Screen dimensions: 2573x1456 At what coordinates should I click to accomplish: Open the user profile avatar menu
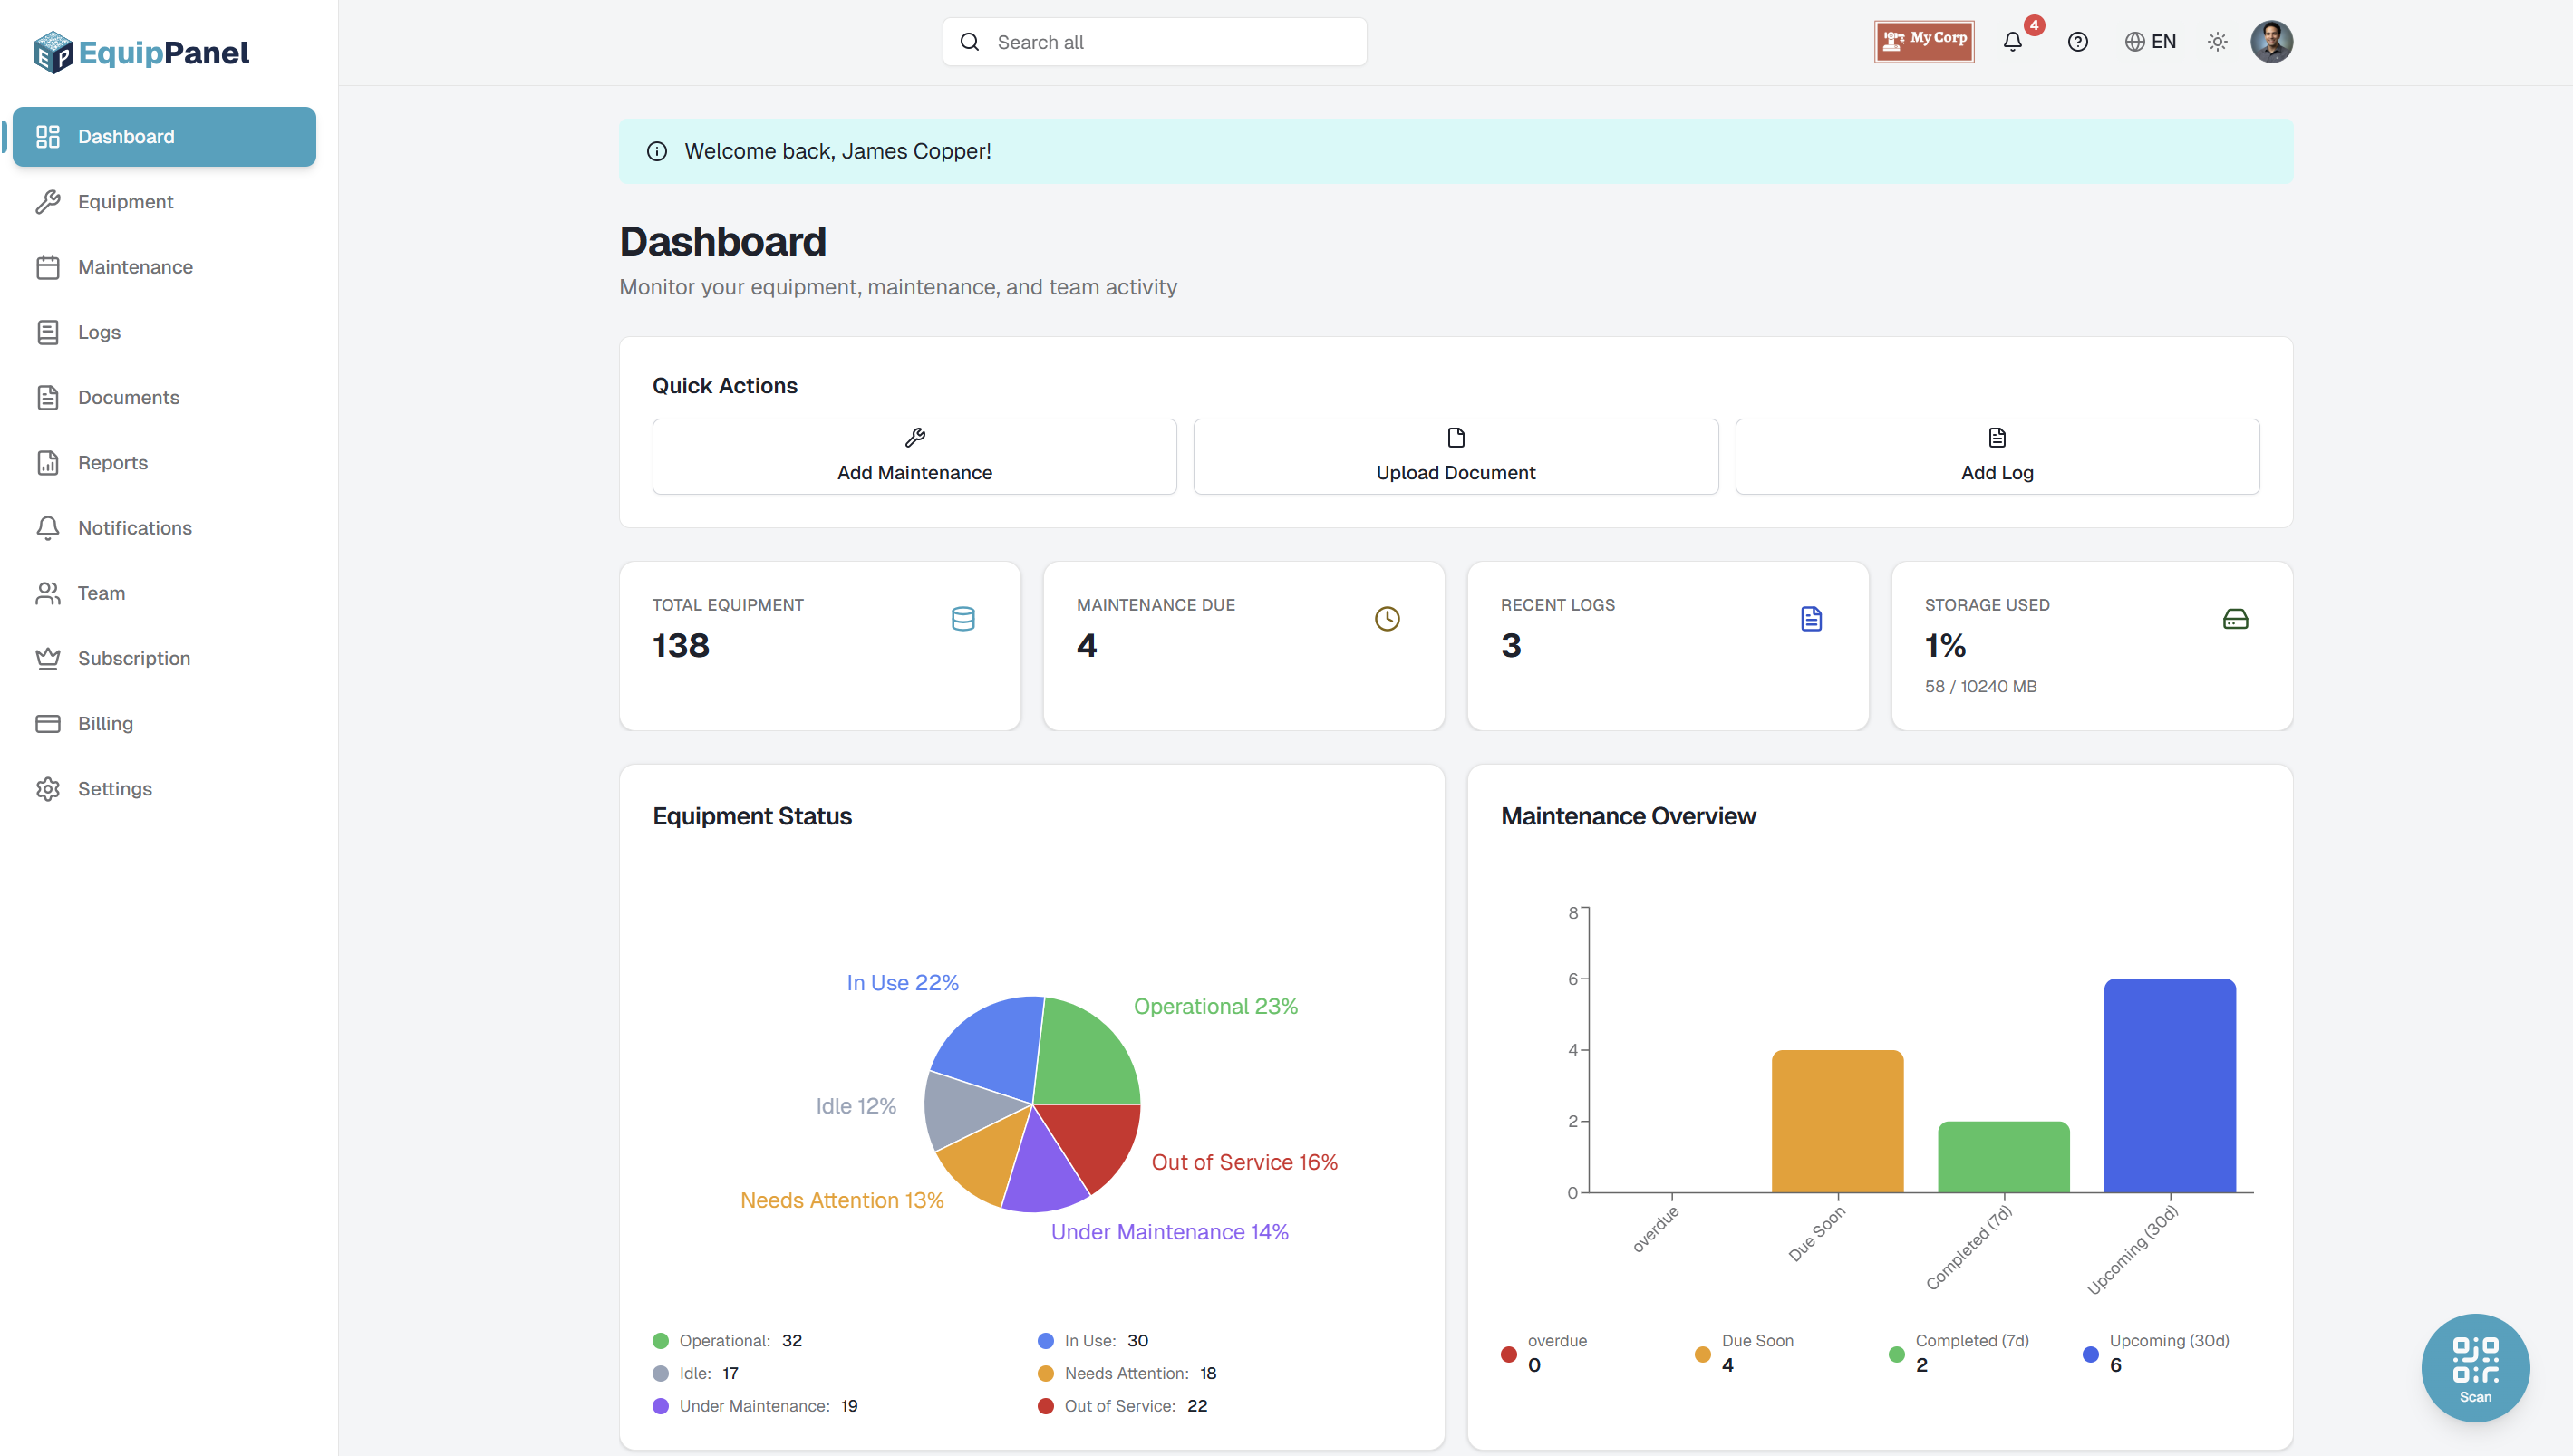point(2270,42)
